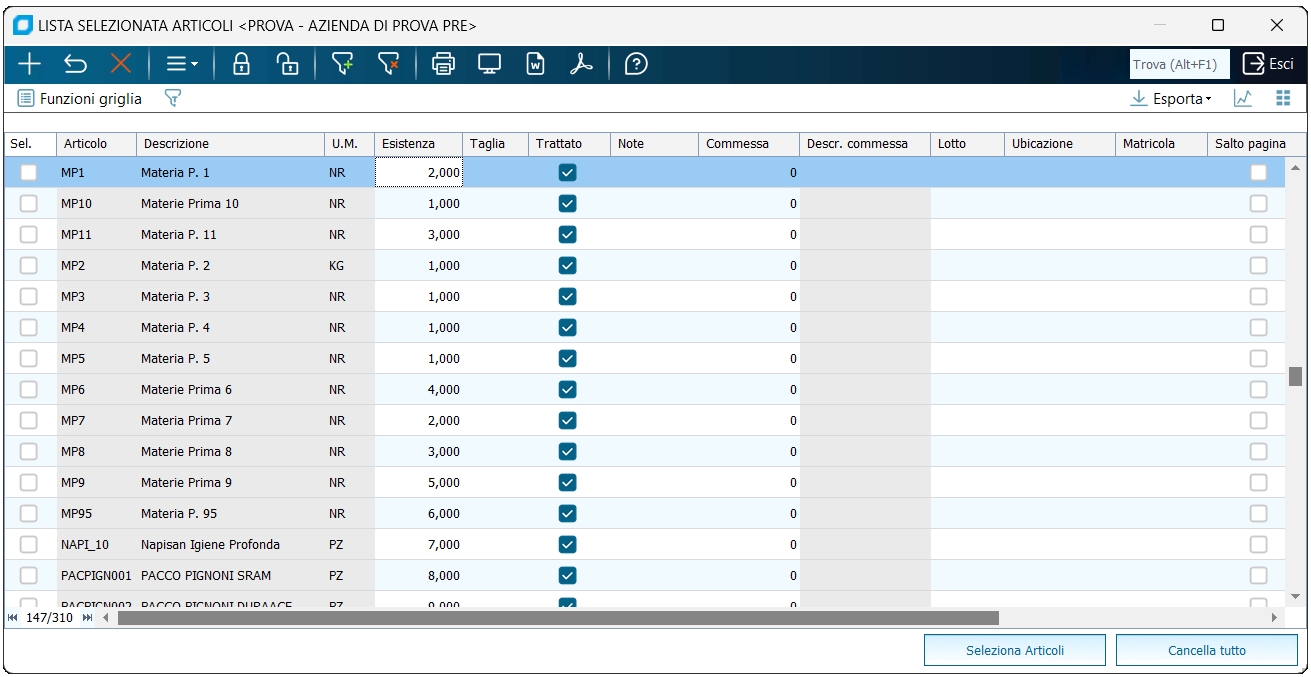Click the add filter funnel icon
This screenshot has width=1311, height=677.
[343, 65]
